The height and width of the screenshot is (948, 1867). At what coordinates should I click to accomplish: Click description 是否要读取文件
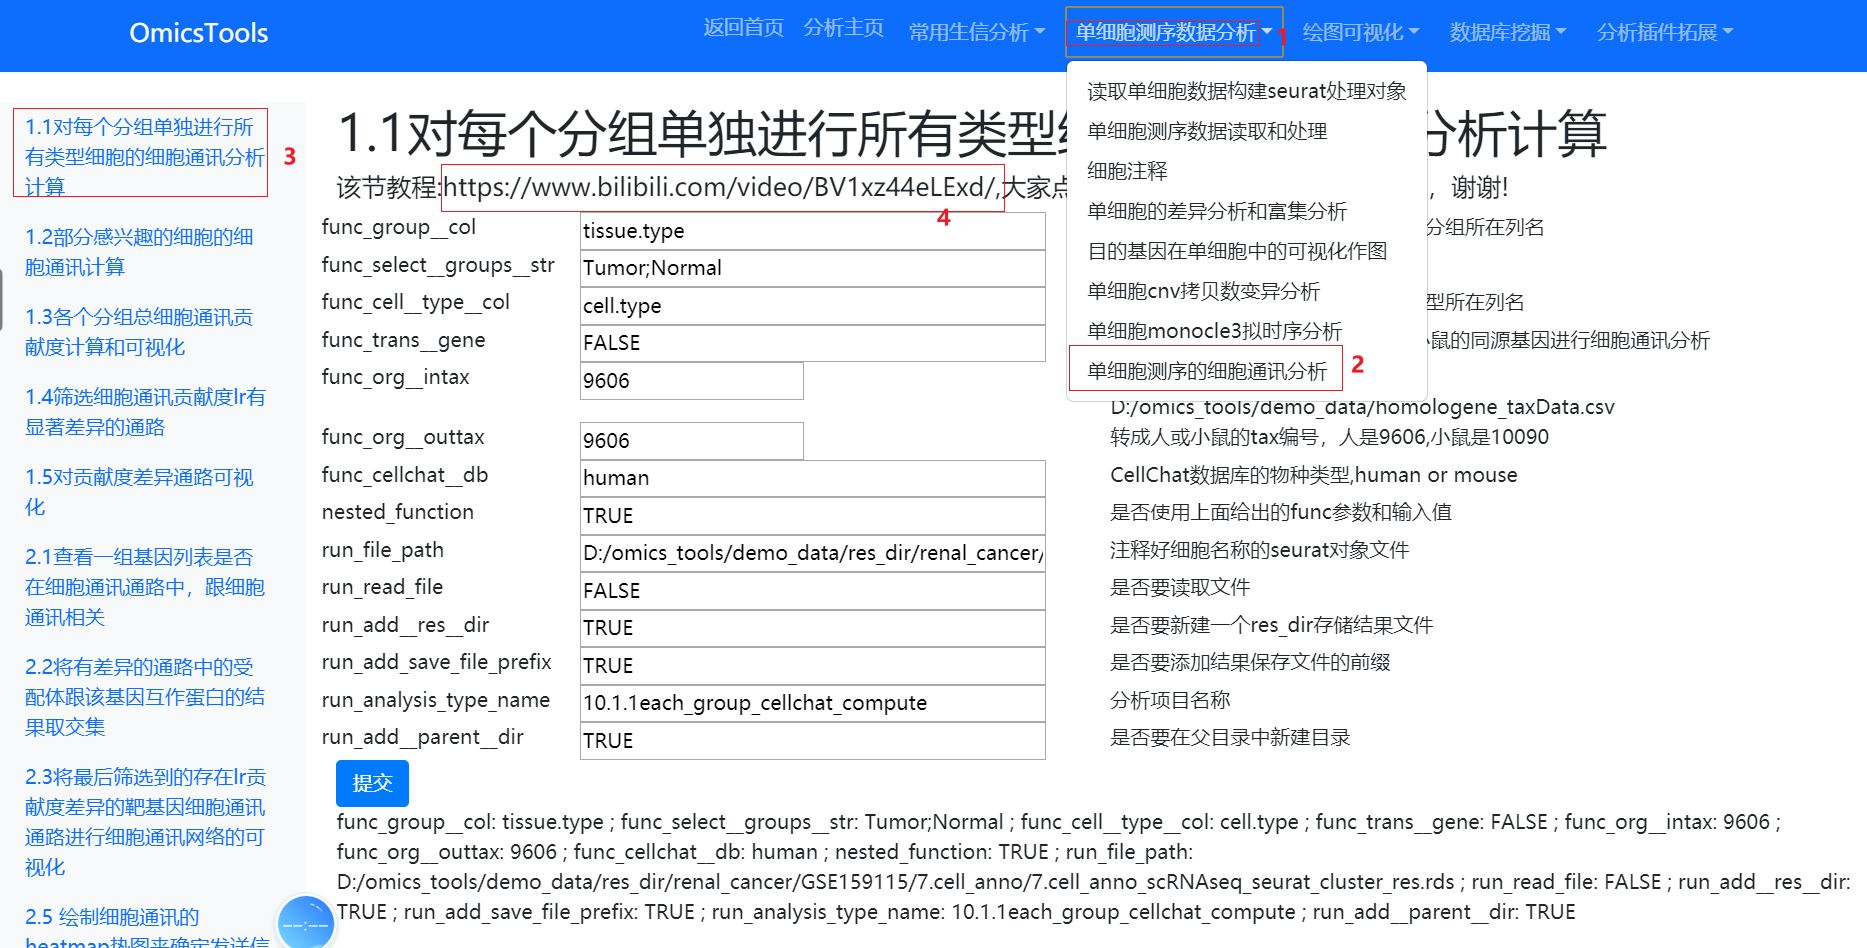click(1180, 588)
